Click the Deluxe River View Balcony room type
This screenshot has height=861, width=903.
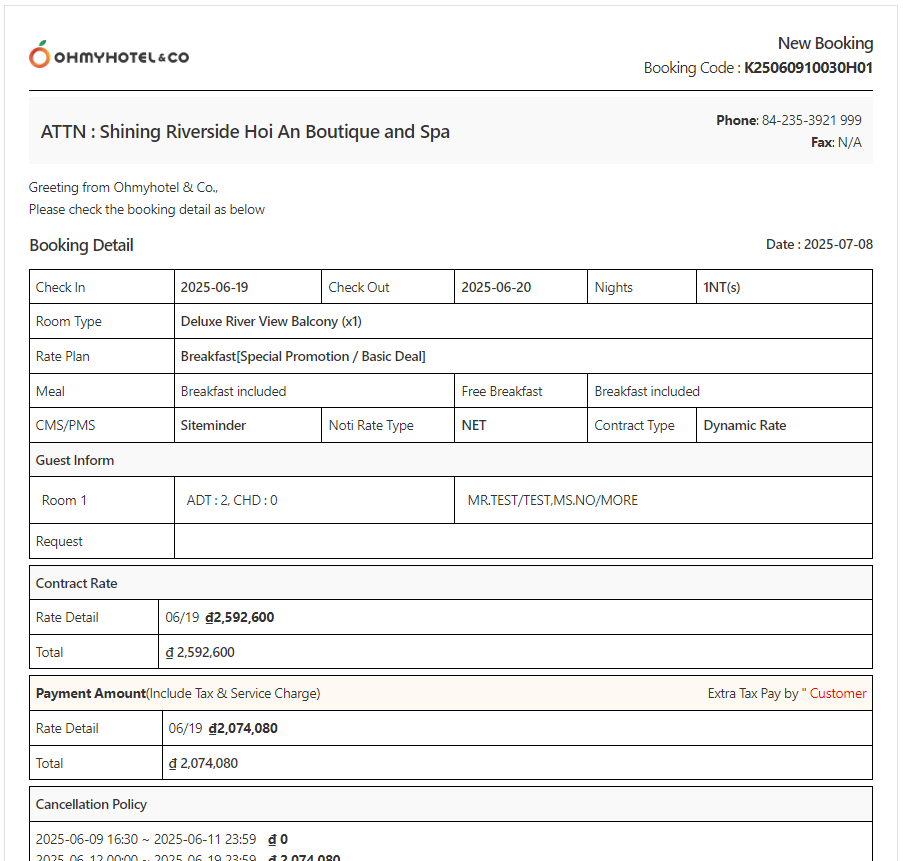tap(271, 322)
